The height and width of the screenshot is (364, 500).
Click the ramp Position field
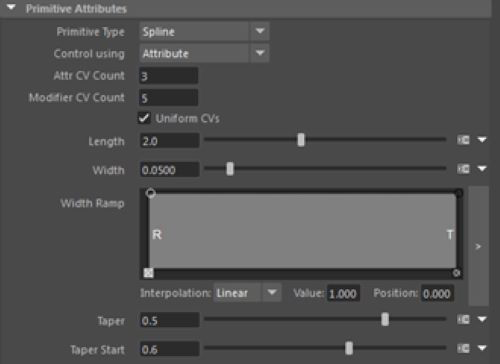437,294
